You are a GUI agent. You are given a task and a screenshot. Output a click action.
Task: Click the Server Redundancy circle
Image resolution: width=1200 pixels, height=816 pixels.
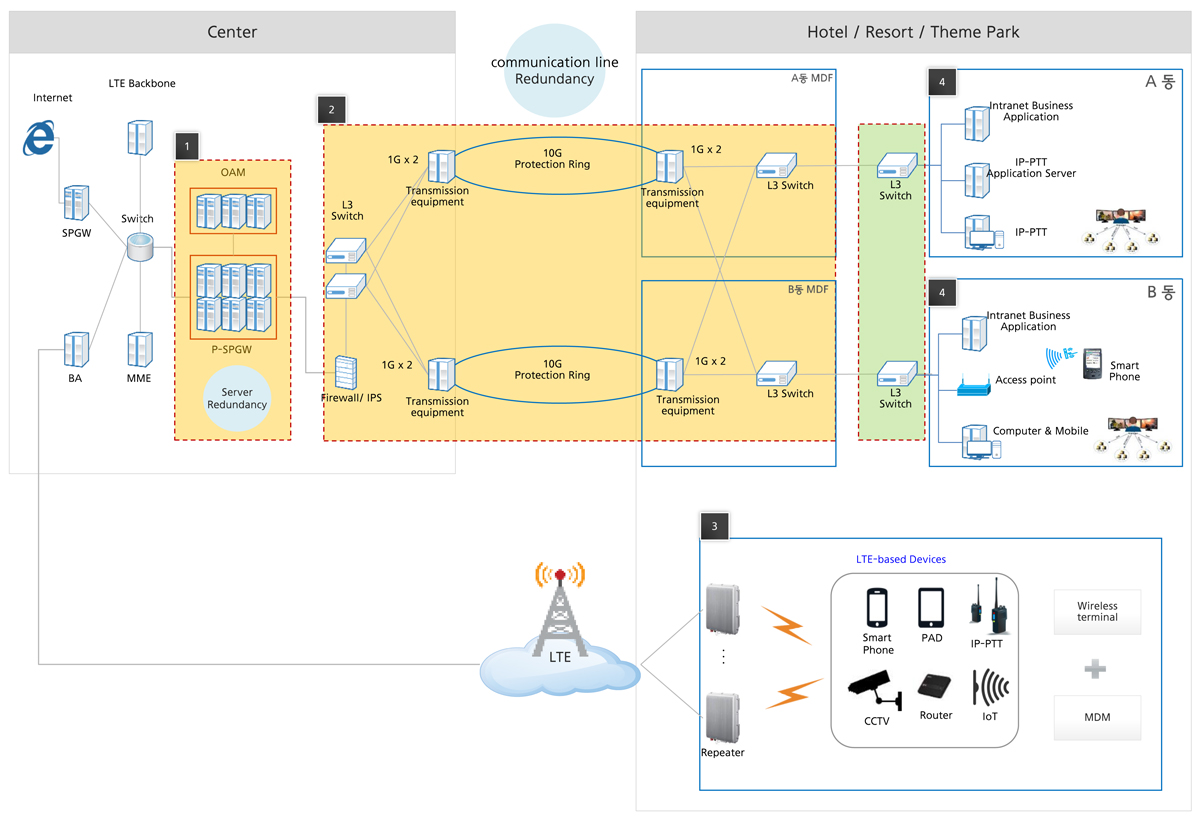237,398
